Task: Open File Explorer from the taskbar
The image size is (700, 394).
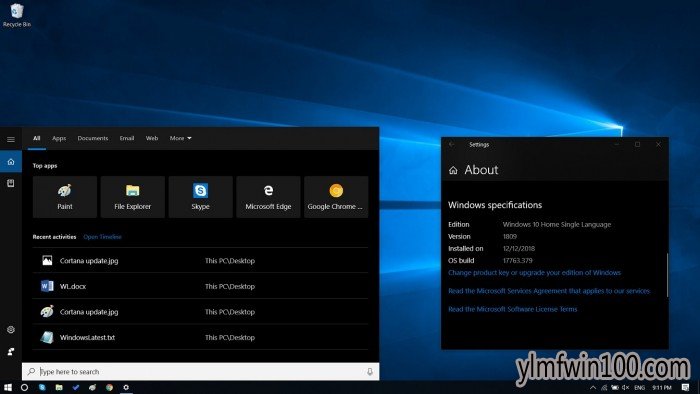Action: [x=59, y=387]
